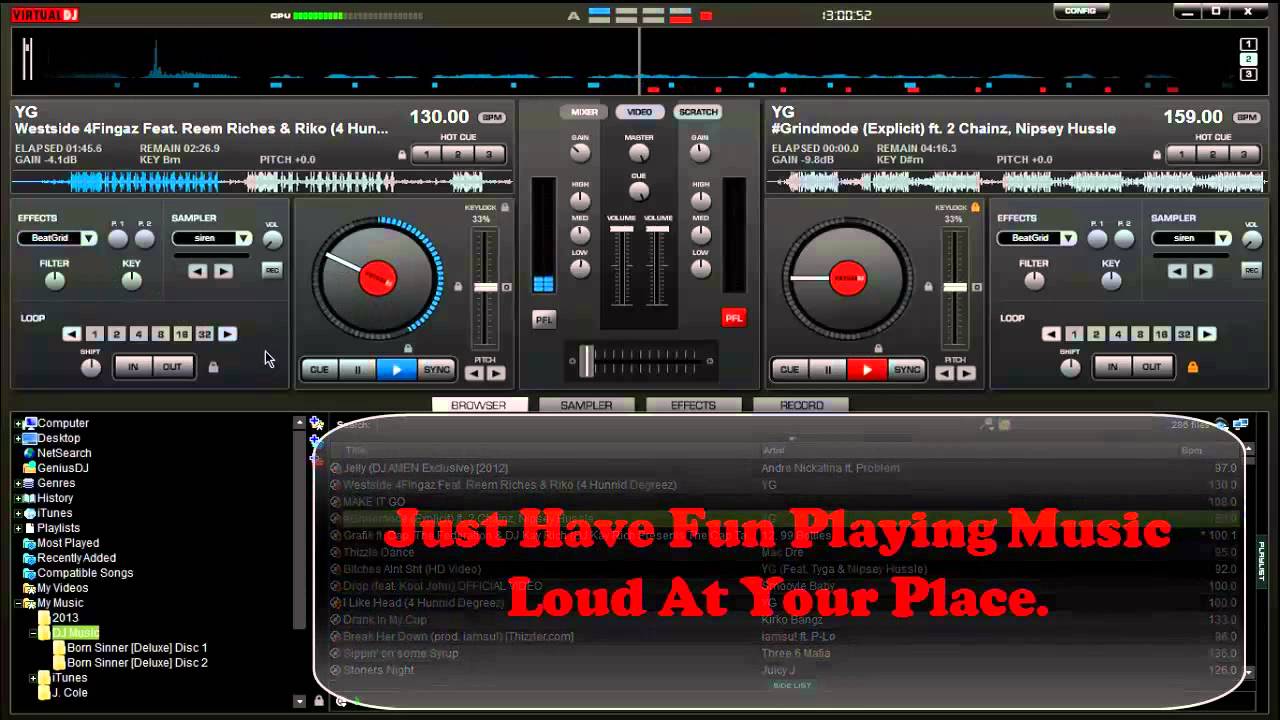Toggle left deck hot cue lock
The image size is (1280, 720).
(x=403, y=155)
